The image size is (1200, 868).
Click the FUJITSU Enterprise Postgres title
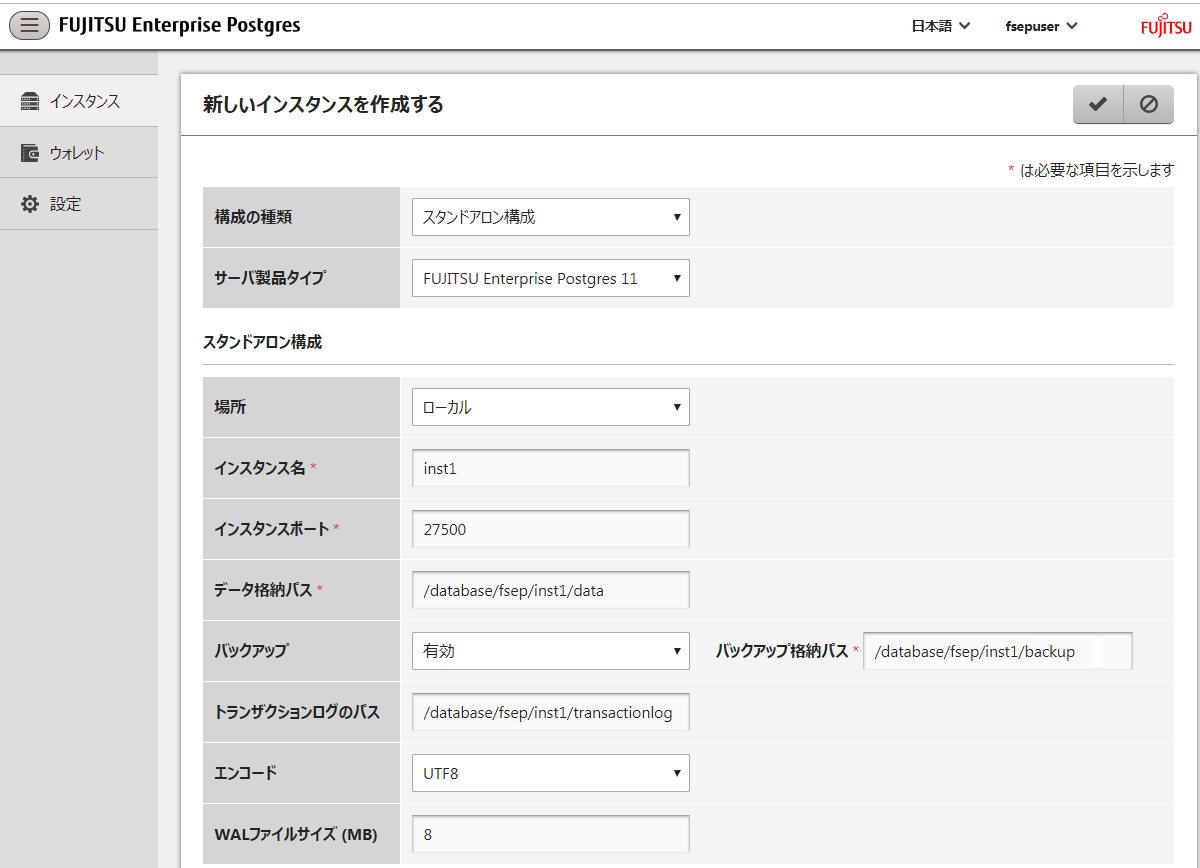point(180,25)
